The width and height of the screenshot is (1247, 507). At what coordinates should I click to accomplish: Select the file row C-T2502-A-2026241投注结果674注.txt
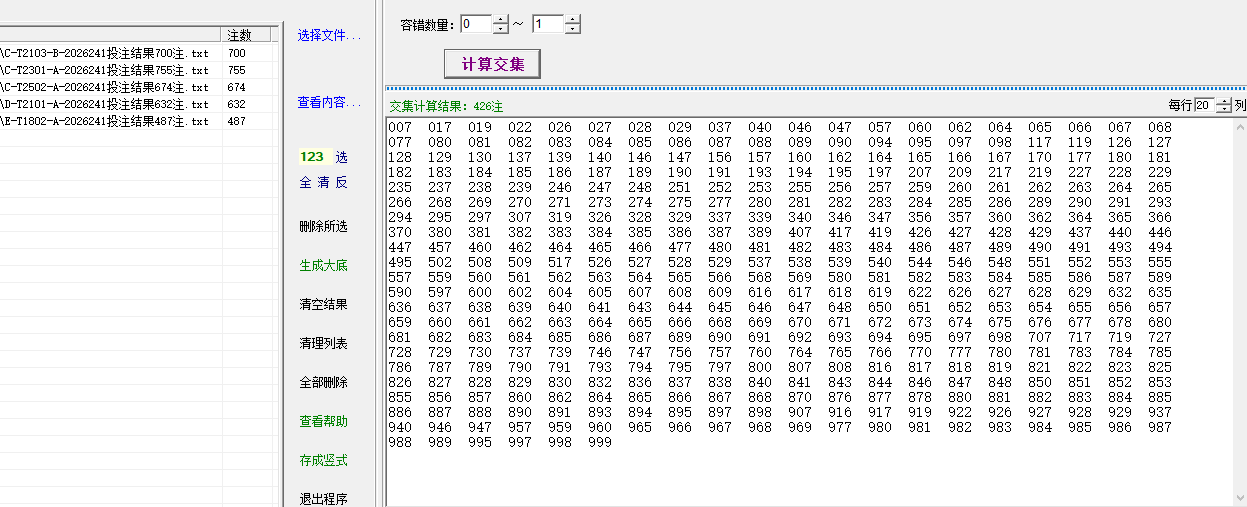click(139, 87)
